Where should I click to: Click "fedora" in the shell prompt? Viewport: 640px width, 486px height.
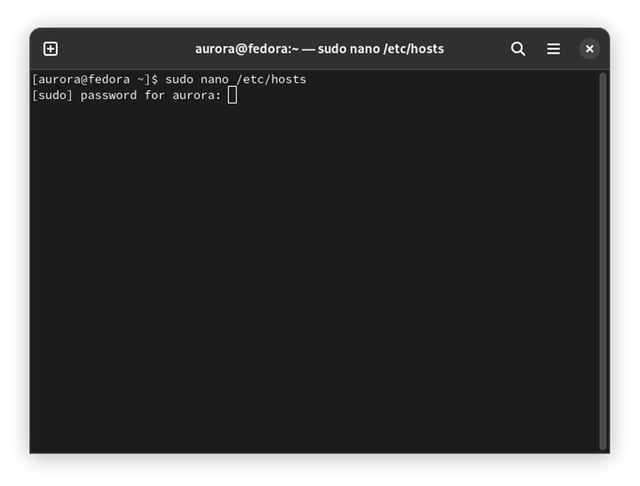(x=112, y=79)
